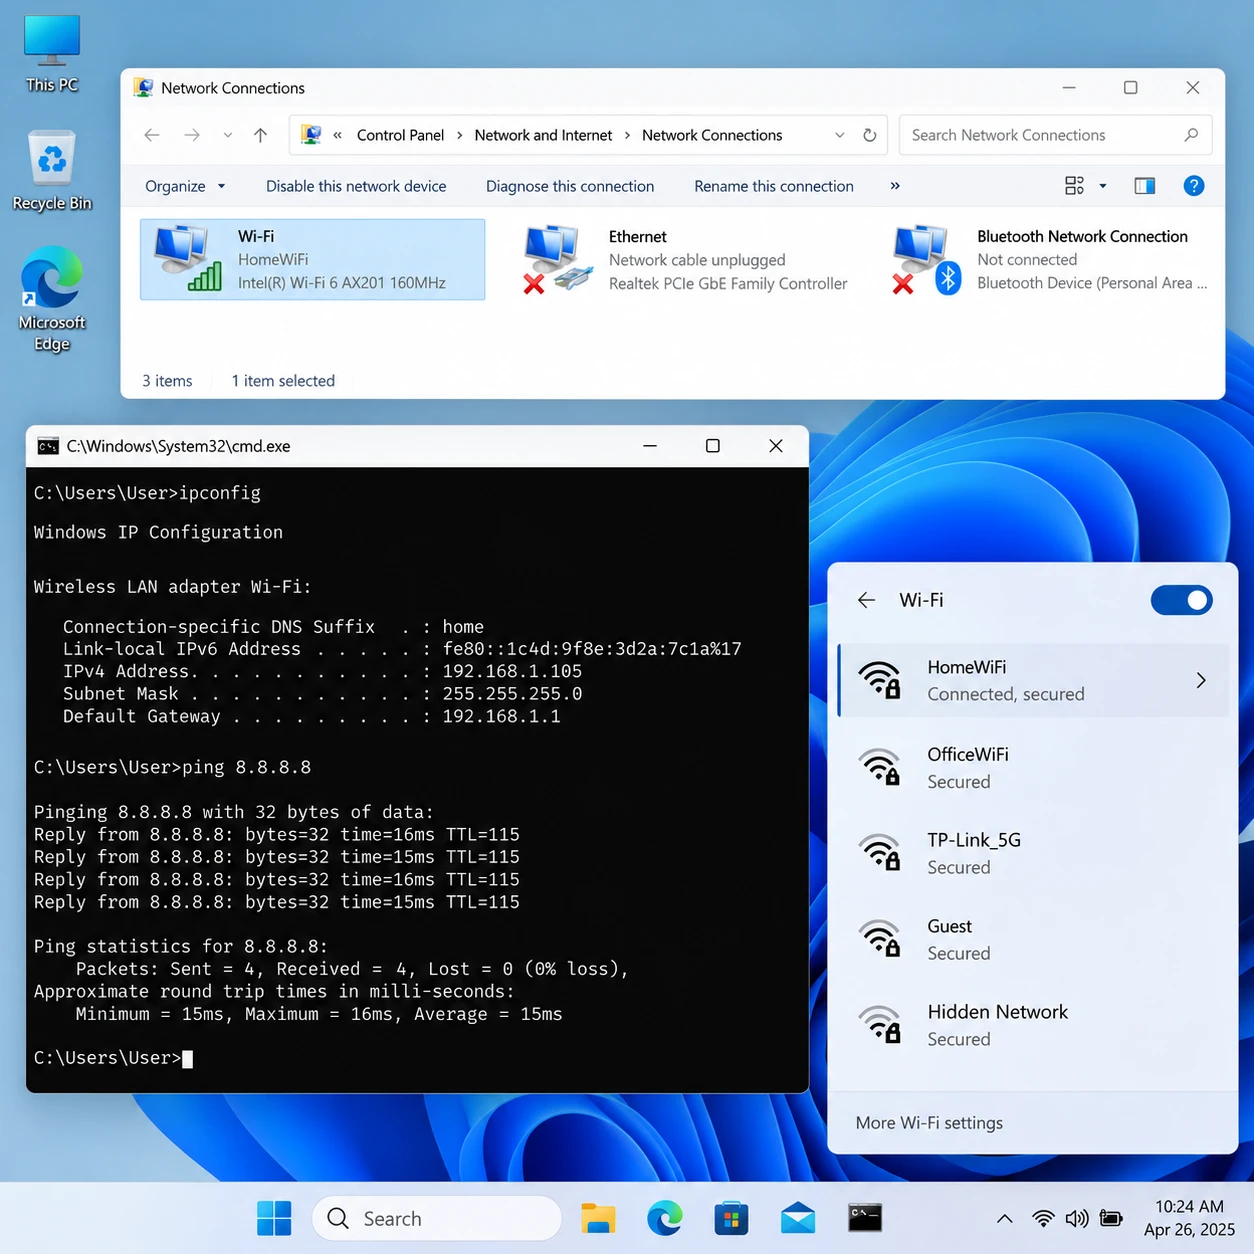
Task: Open the clock and date flyout
Action: (x=1189, y=1218)
